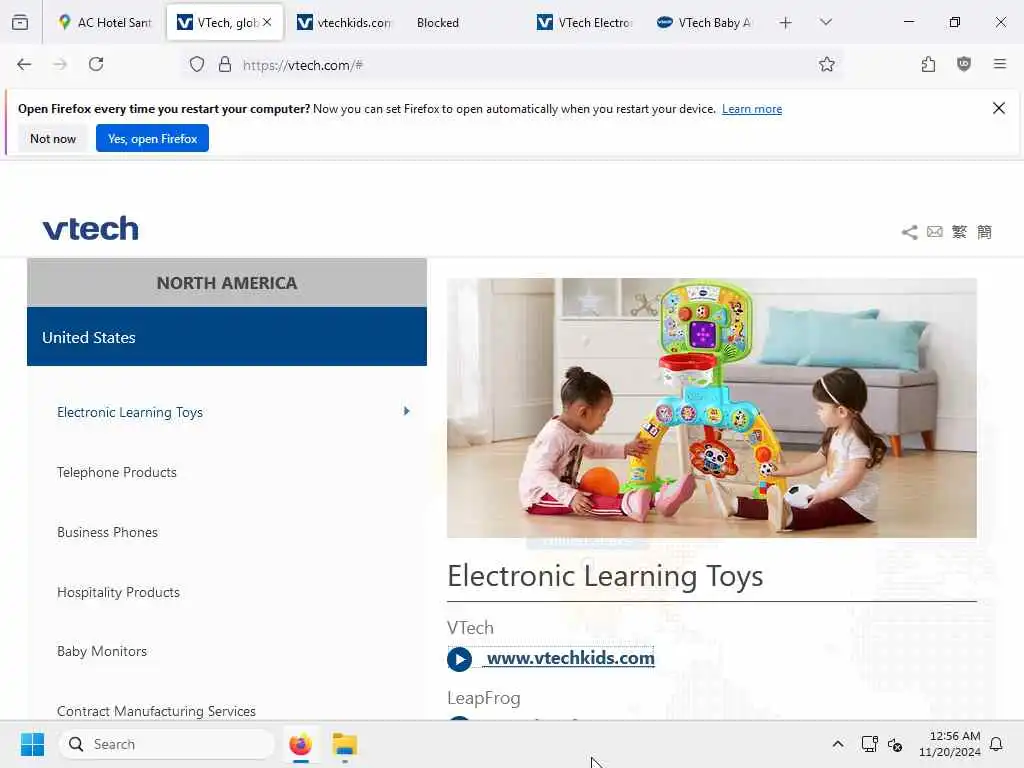Switch to Simplified Chinese language
The height and width of the screenshot is (768, 1024).
coord(984,232)
